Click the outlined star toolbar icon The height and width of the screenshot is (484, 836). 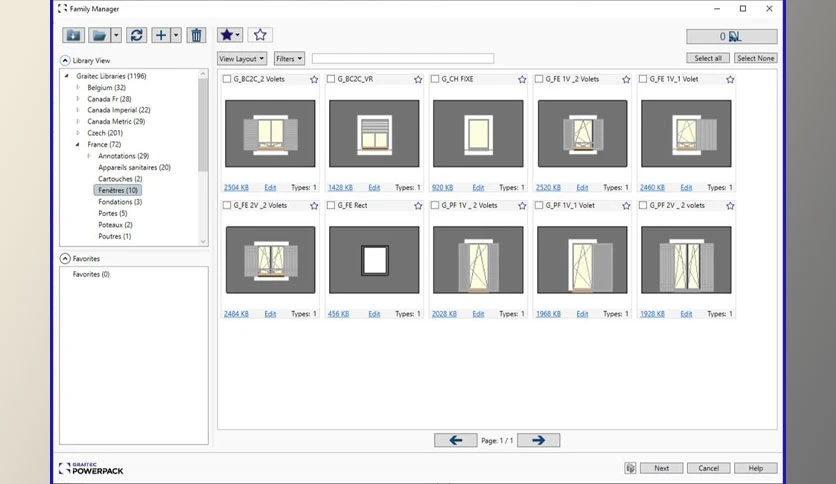[260, 35]
